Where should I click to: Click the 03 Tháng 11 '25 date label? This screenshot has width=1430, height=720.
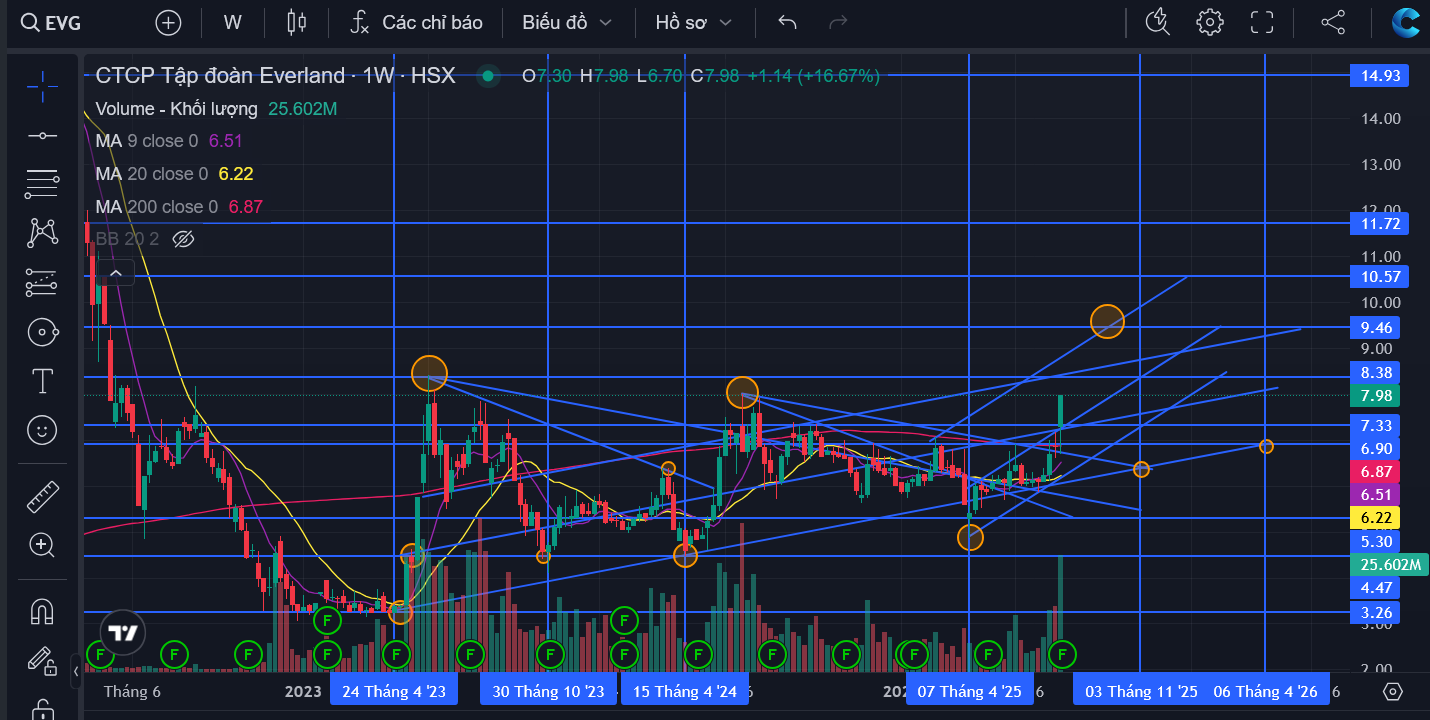1141,691
